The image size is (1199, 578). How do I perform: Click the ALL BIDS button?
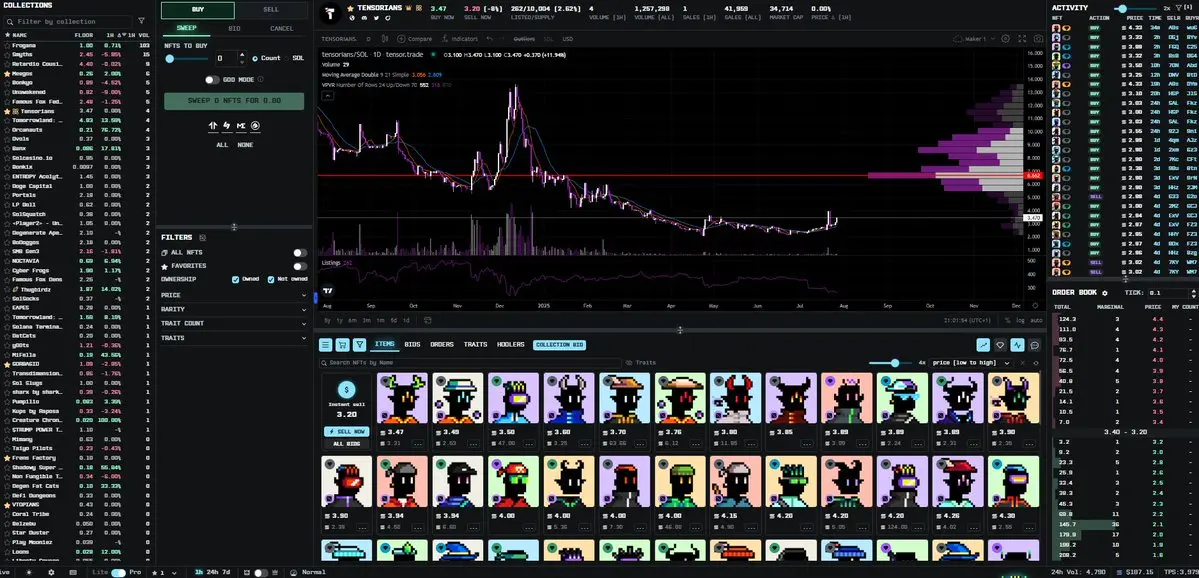click(x=346, y=443)
